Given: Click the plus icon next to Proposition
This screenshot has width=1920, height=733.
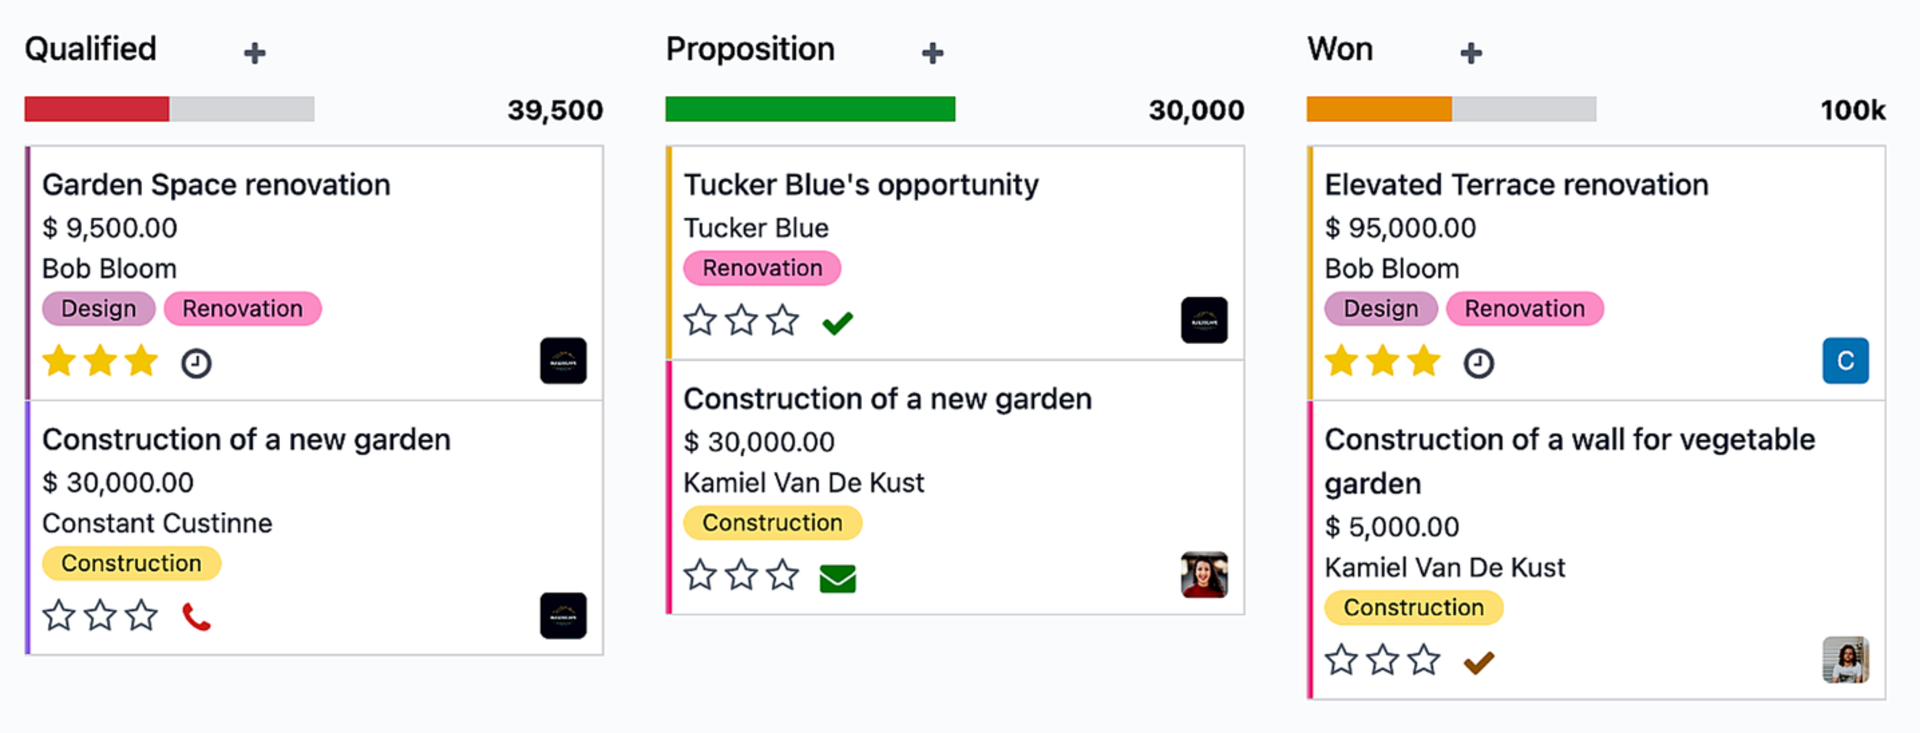Looking at the screenshot, I should coord(933,53).
